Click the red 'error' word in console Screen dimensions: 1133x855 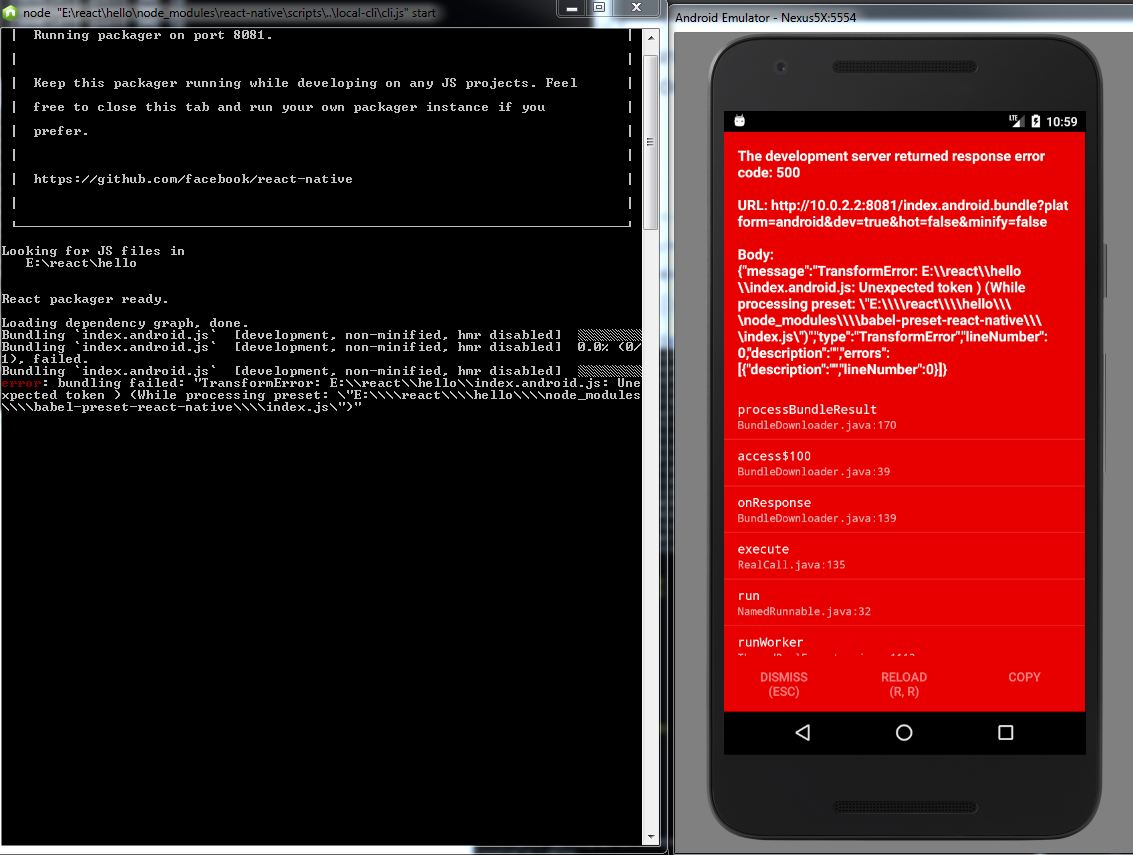click(x=21, y=383)
